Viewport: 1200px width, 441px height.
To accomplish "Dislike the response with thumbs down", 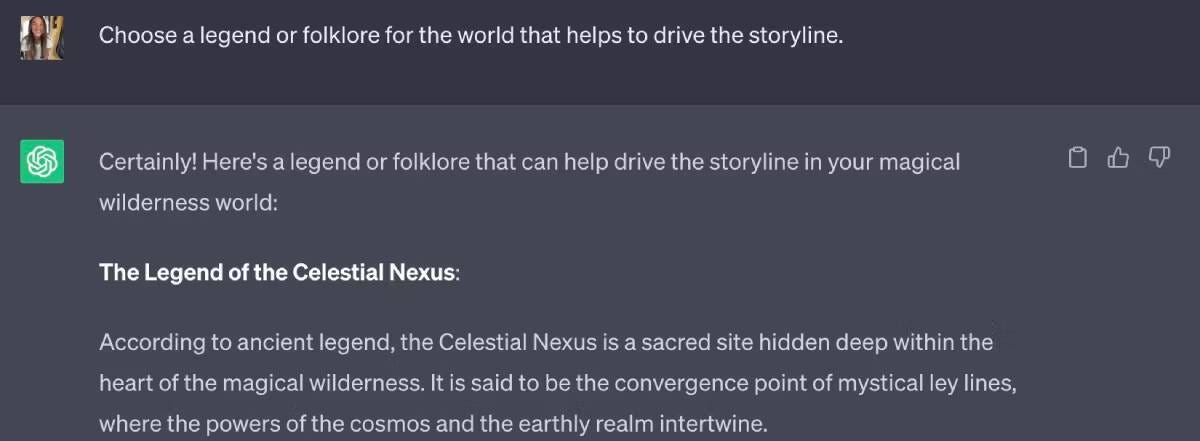I will pyautogui.click(x=1159, y=158).
